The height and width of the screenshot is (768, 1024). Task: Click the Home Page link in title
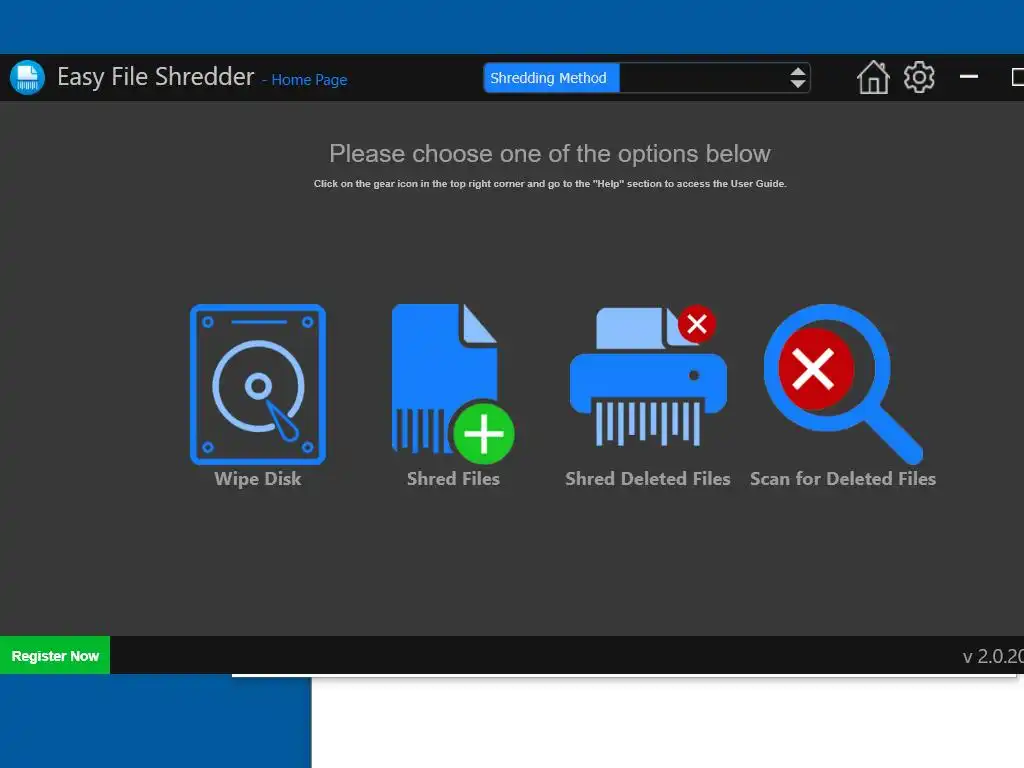pos(309,80)
